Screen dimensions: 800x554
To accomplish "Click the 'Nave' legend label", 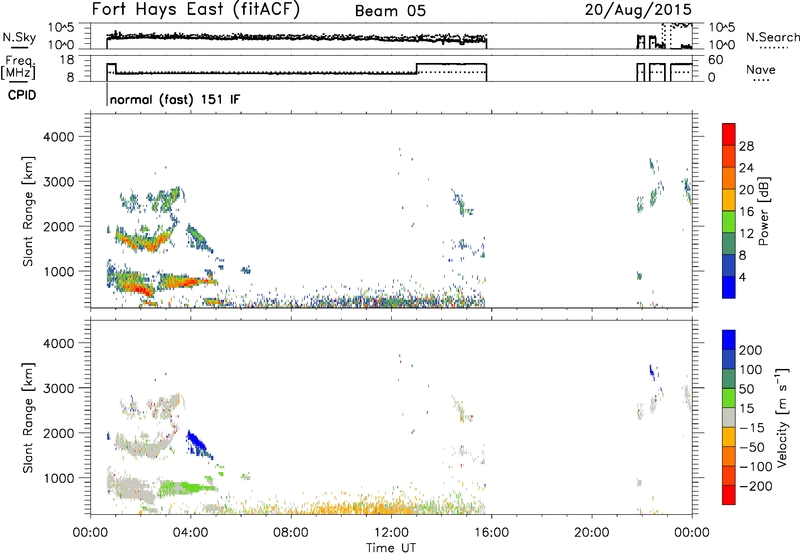I will click(761, 69).
